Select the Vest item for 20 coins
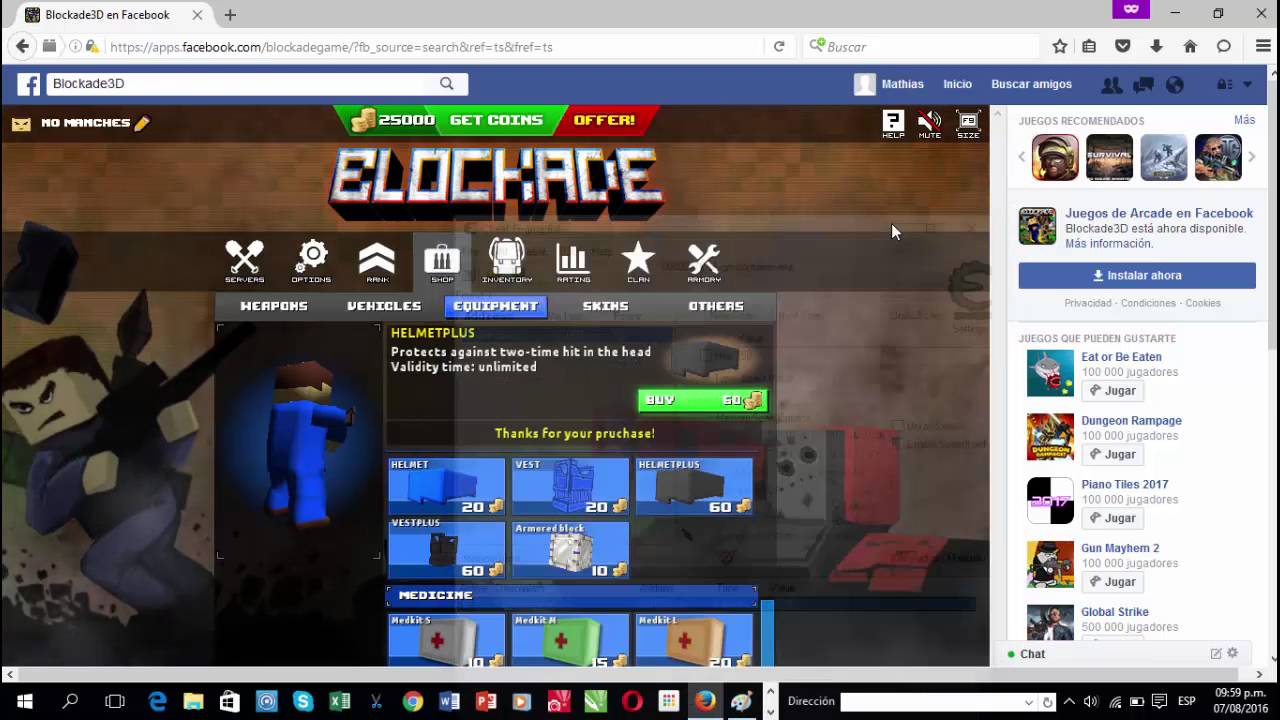 [x=570, y=487]
